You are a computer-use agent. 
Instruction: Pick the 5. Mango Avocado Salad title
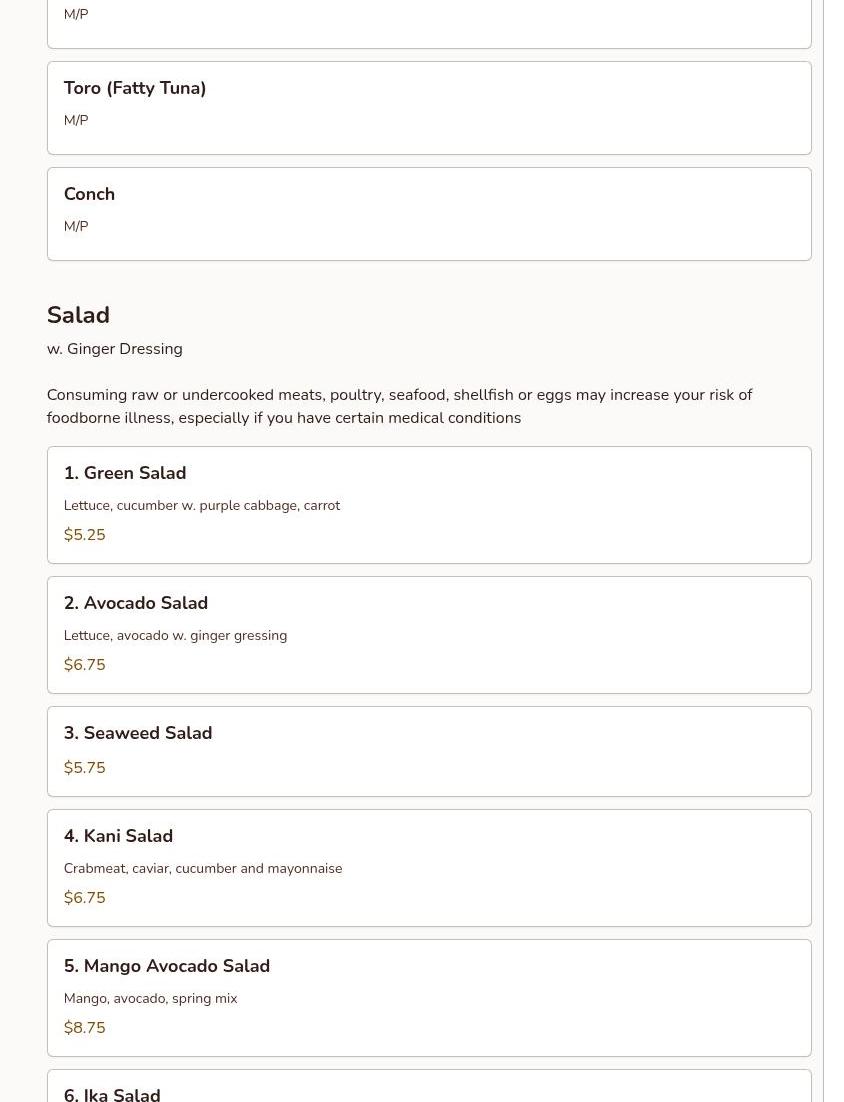(167, 966)
